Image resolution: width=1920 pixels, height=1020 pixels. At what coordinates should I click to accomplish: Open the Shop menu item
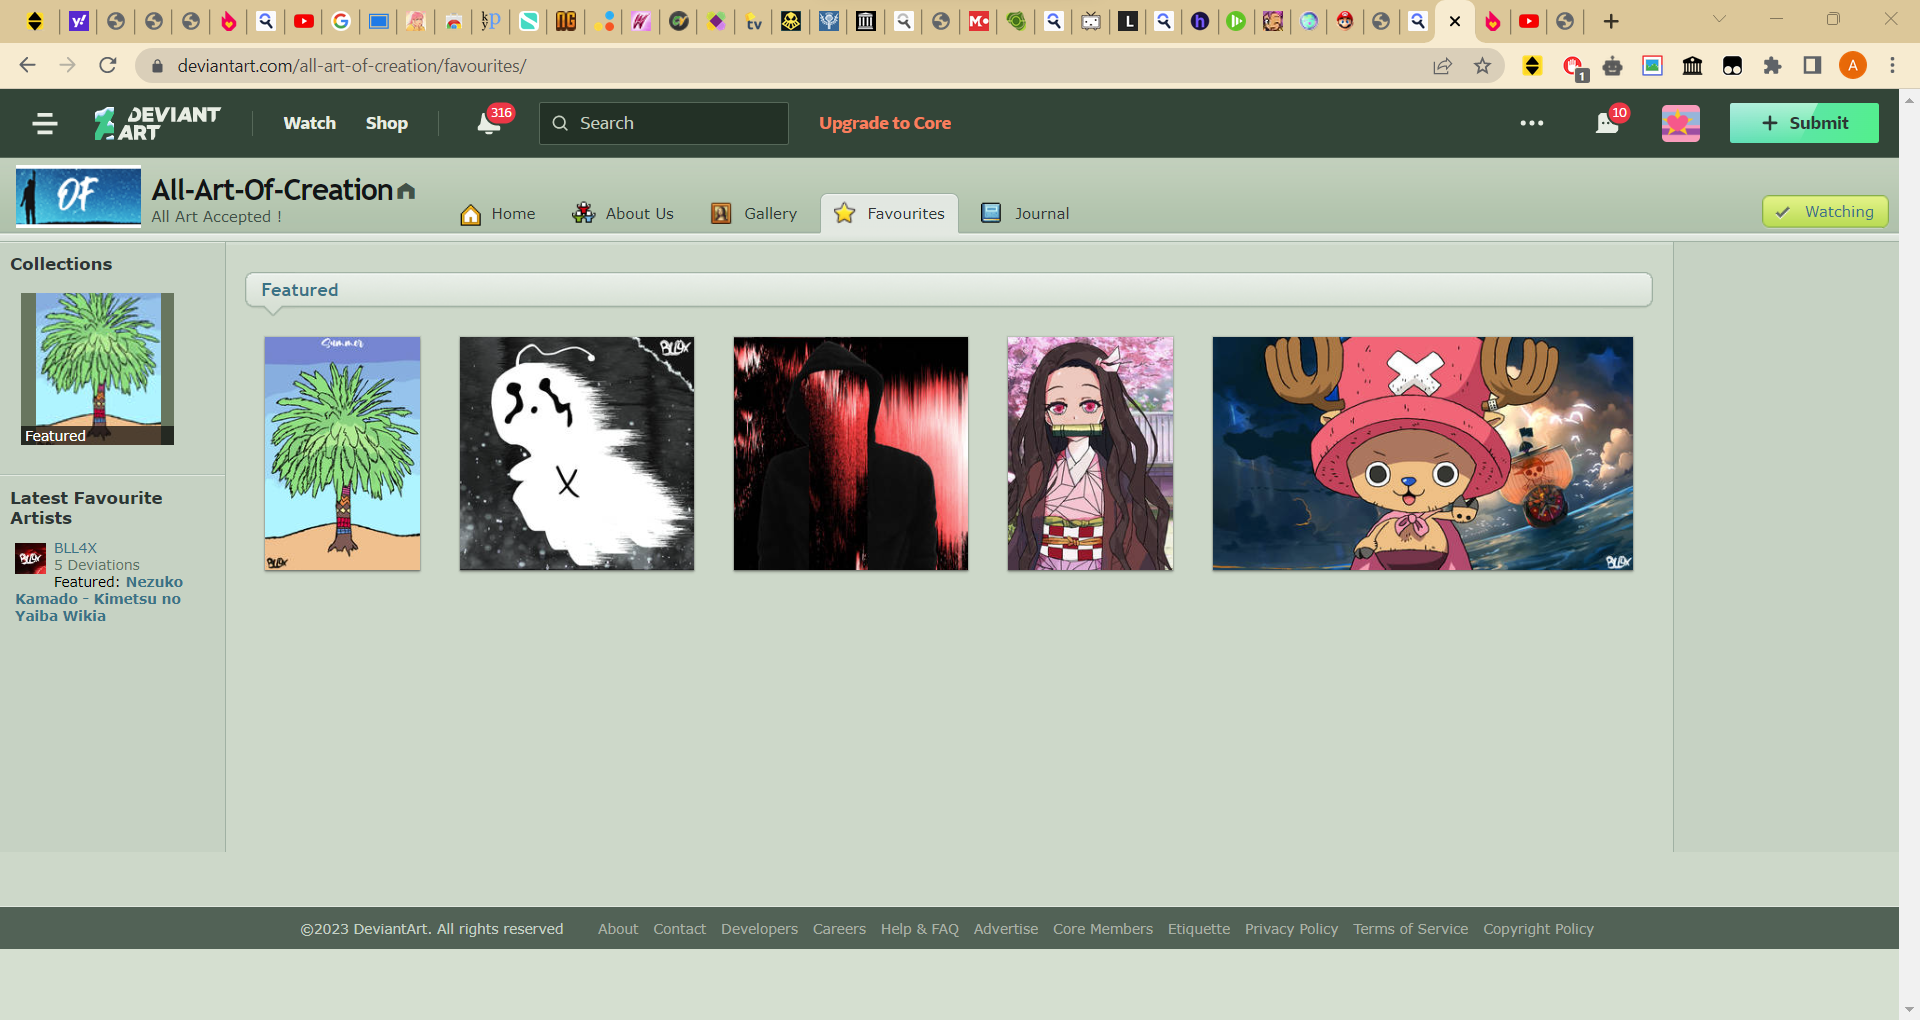(x=386, y=123)
